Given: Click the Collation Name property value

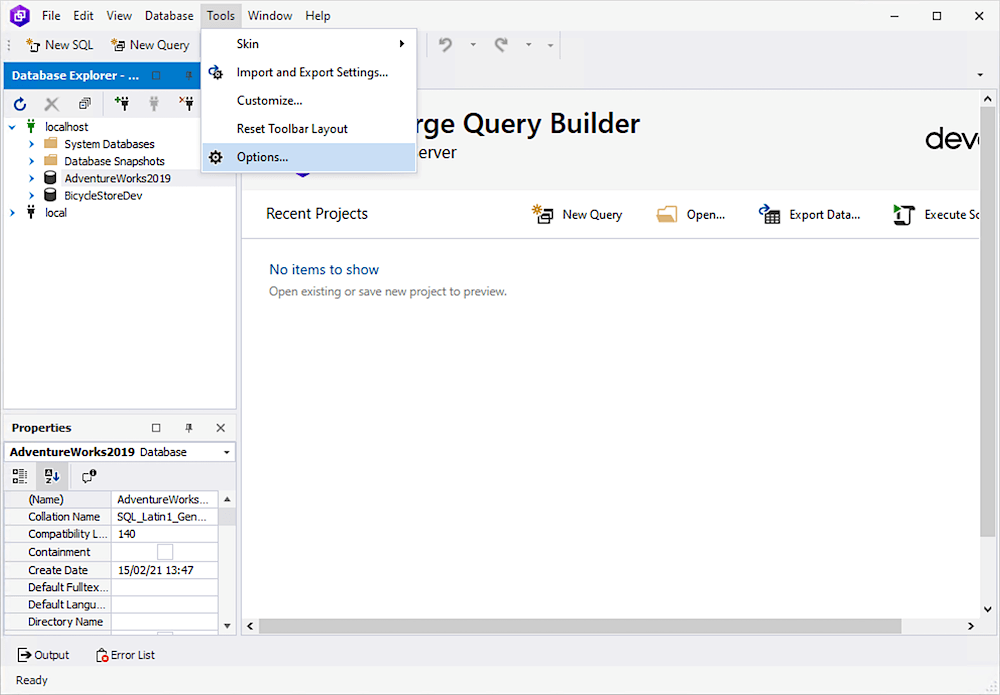Looking at the screenshot, I should tap(165, 516).
